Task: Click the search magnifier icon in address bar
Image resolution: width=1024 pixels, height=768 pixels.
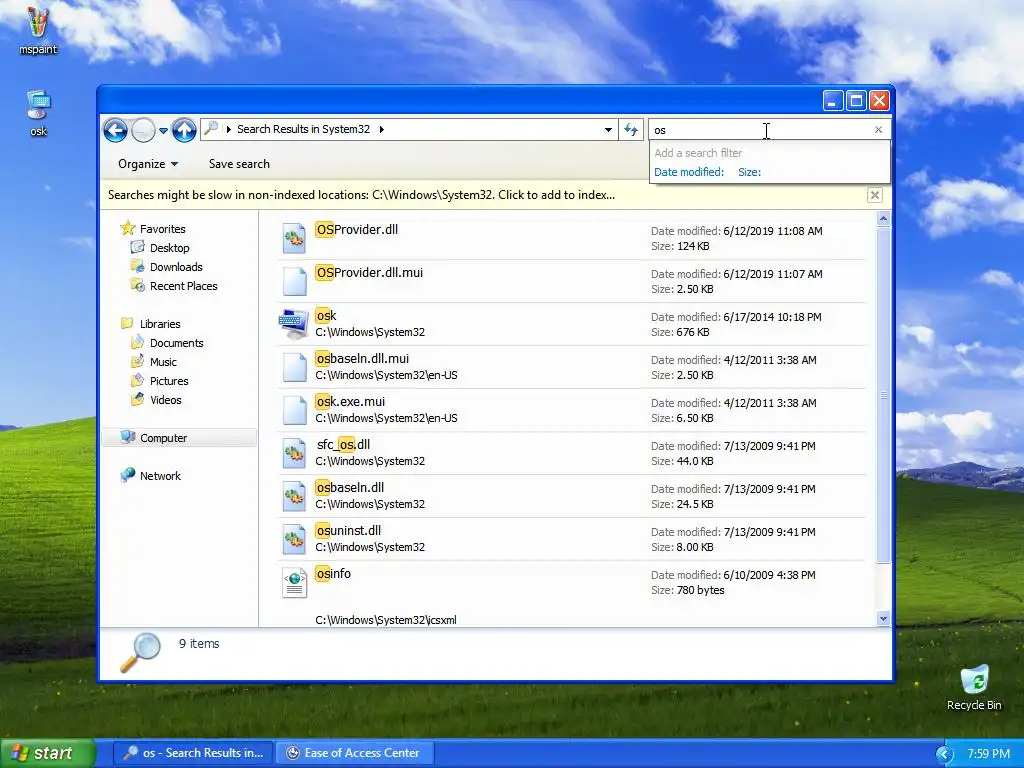Action: pos(210,129)
